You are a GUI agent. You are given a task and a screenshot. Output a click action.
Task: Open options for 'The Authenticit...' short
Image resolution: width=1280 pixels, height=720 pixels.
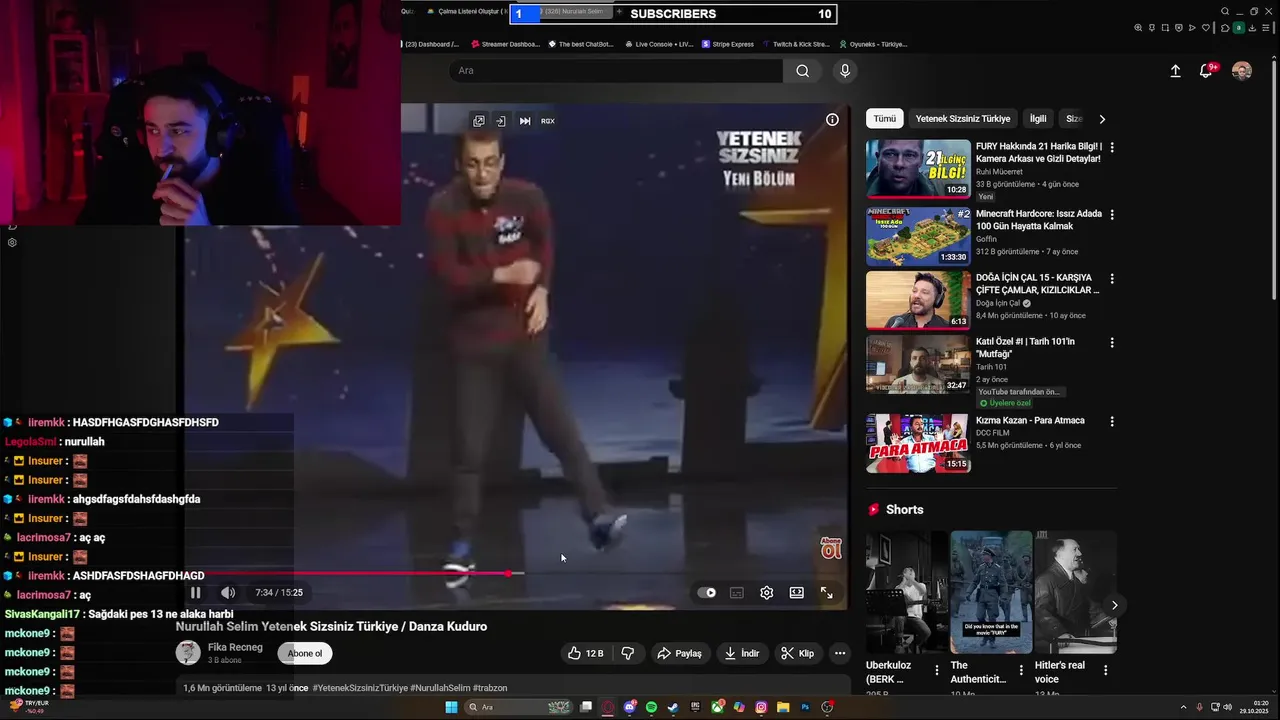pyautogui.click(x=1021, y=670)
